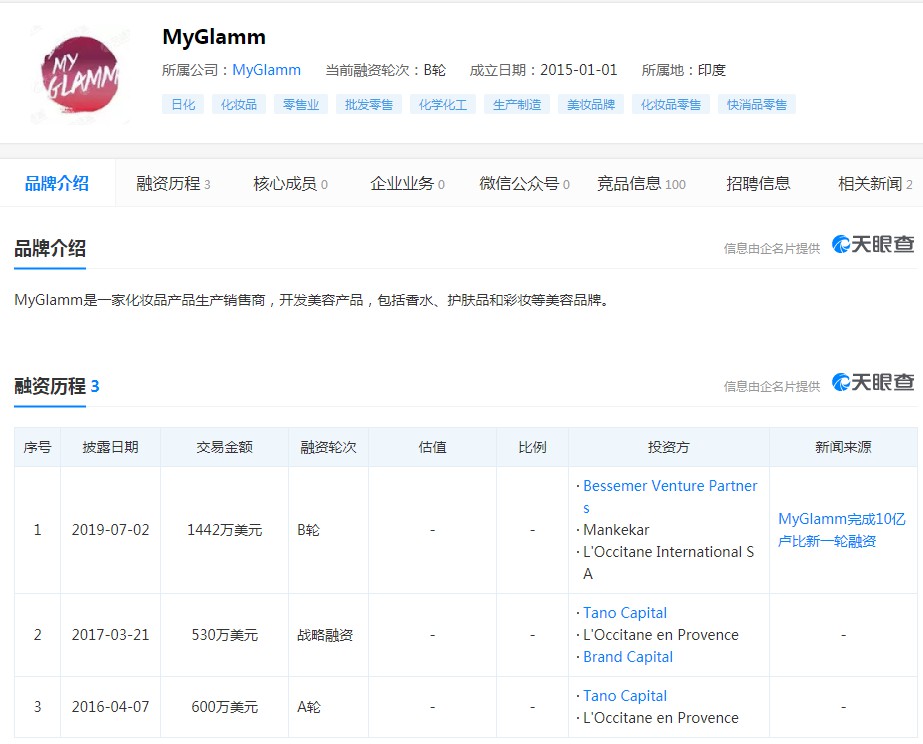Click the 成立日期 2015-01-01 text
The height and width of the screenshot is (744, 923).
(543, 70)
